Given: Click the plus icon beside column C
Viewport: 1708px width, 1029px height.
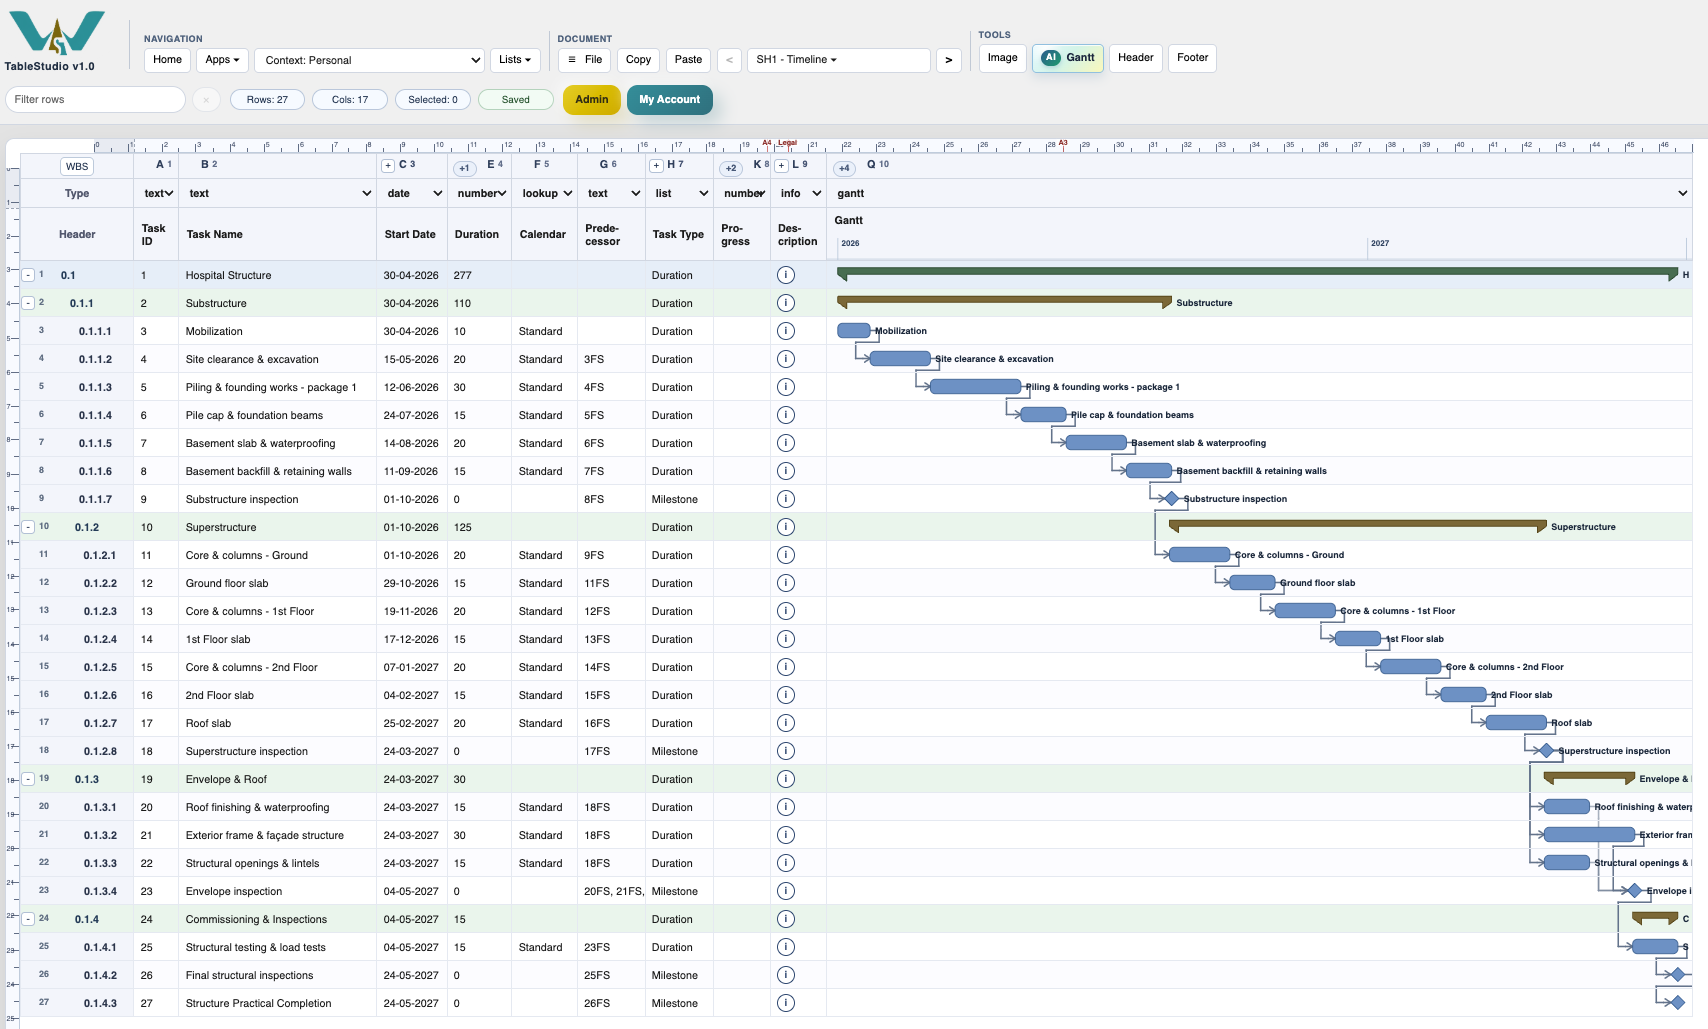Looking at the screenshot, I should [x=388, y=166].
